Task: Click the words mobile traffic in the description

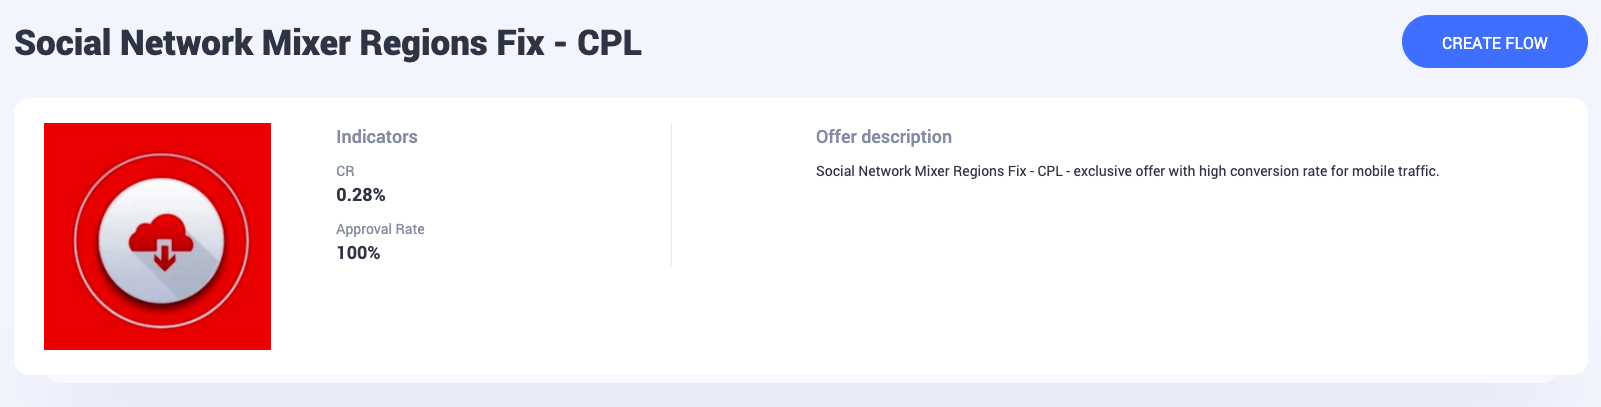Action: tap(1395, 171)
